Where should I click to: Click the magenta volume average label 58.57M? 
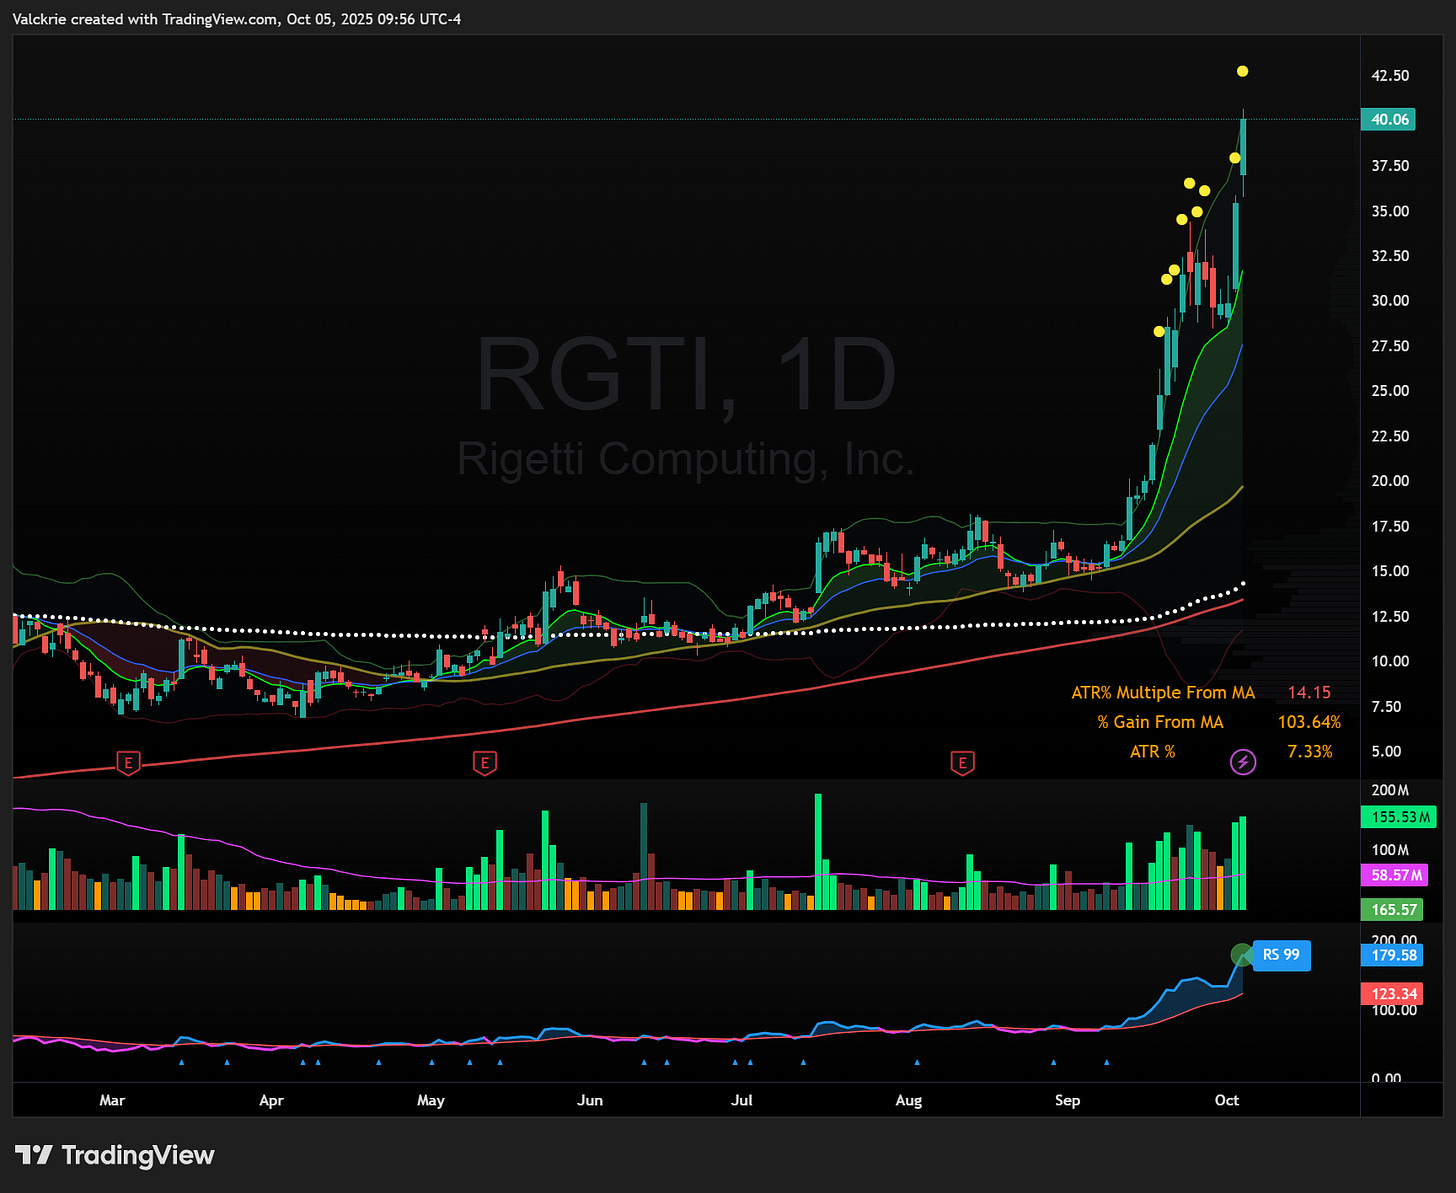click(1394, 875)
